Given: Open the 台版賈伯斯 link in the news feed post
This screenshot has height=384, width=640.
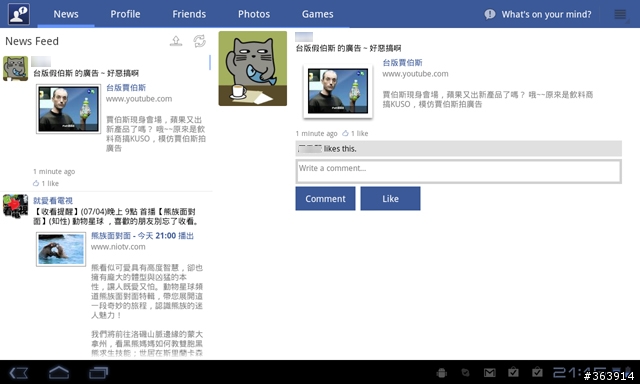Looking at the screenshot, I should tap(126, 87).
